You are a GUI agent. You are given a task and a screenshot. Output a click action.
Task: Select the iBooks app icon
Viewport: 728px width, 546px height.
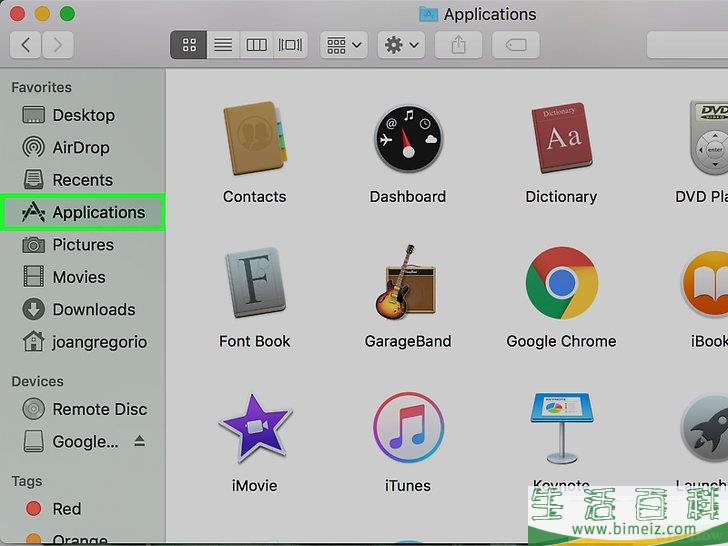(x=705, y=283)
